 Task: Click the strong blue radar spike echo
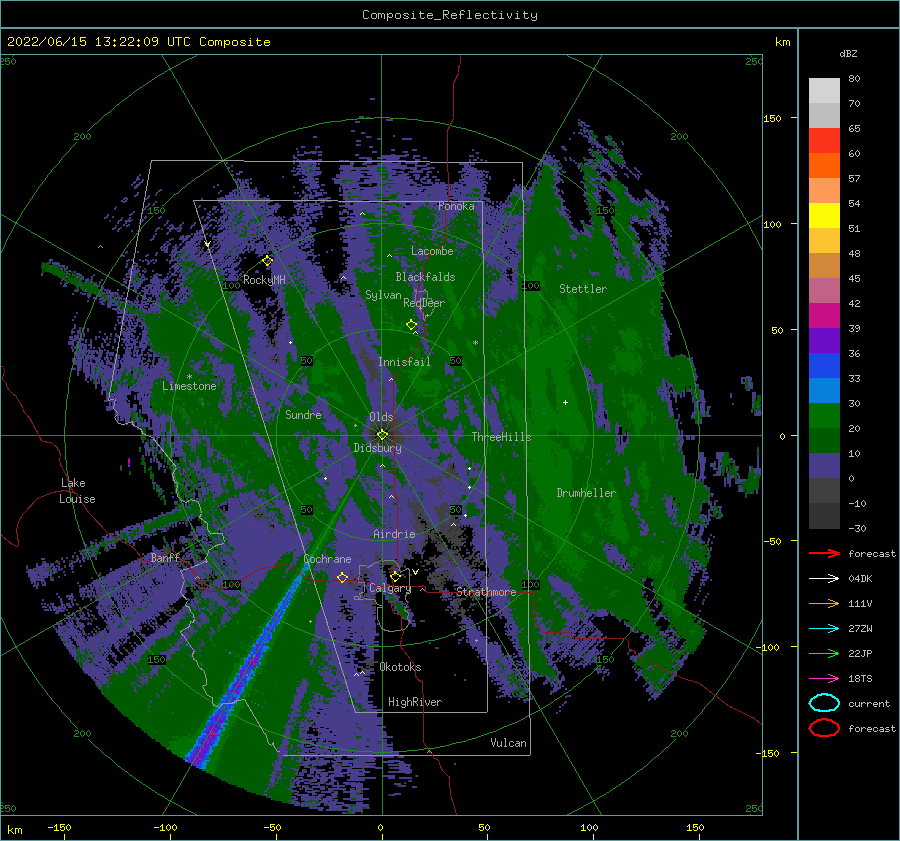click(250, 666)
